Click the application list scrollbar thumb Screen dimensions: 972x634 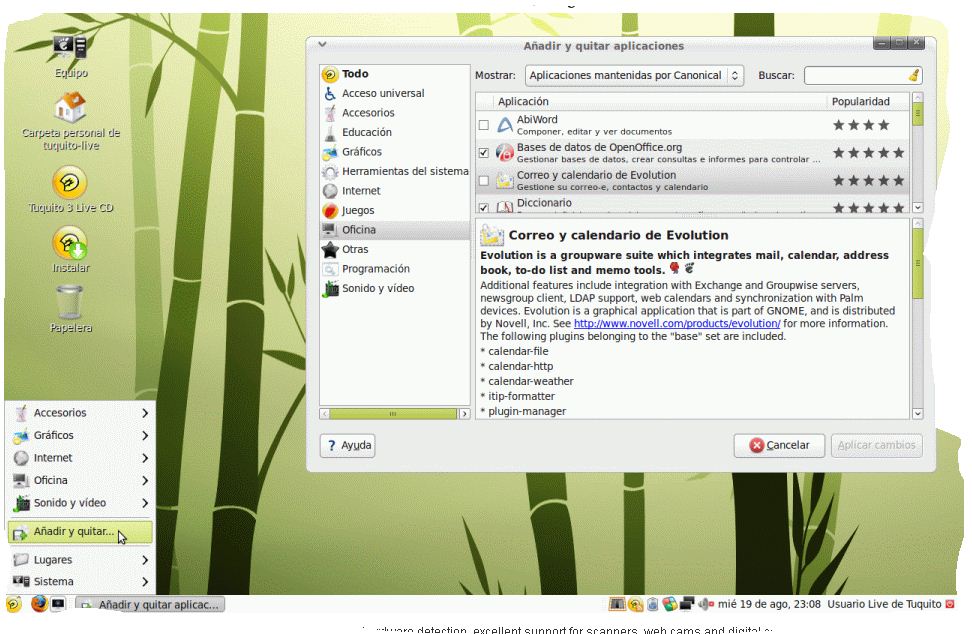(x=917, y=114)
